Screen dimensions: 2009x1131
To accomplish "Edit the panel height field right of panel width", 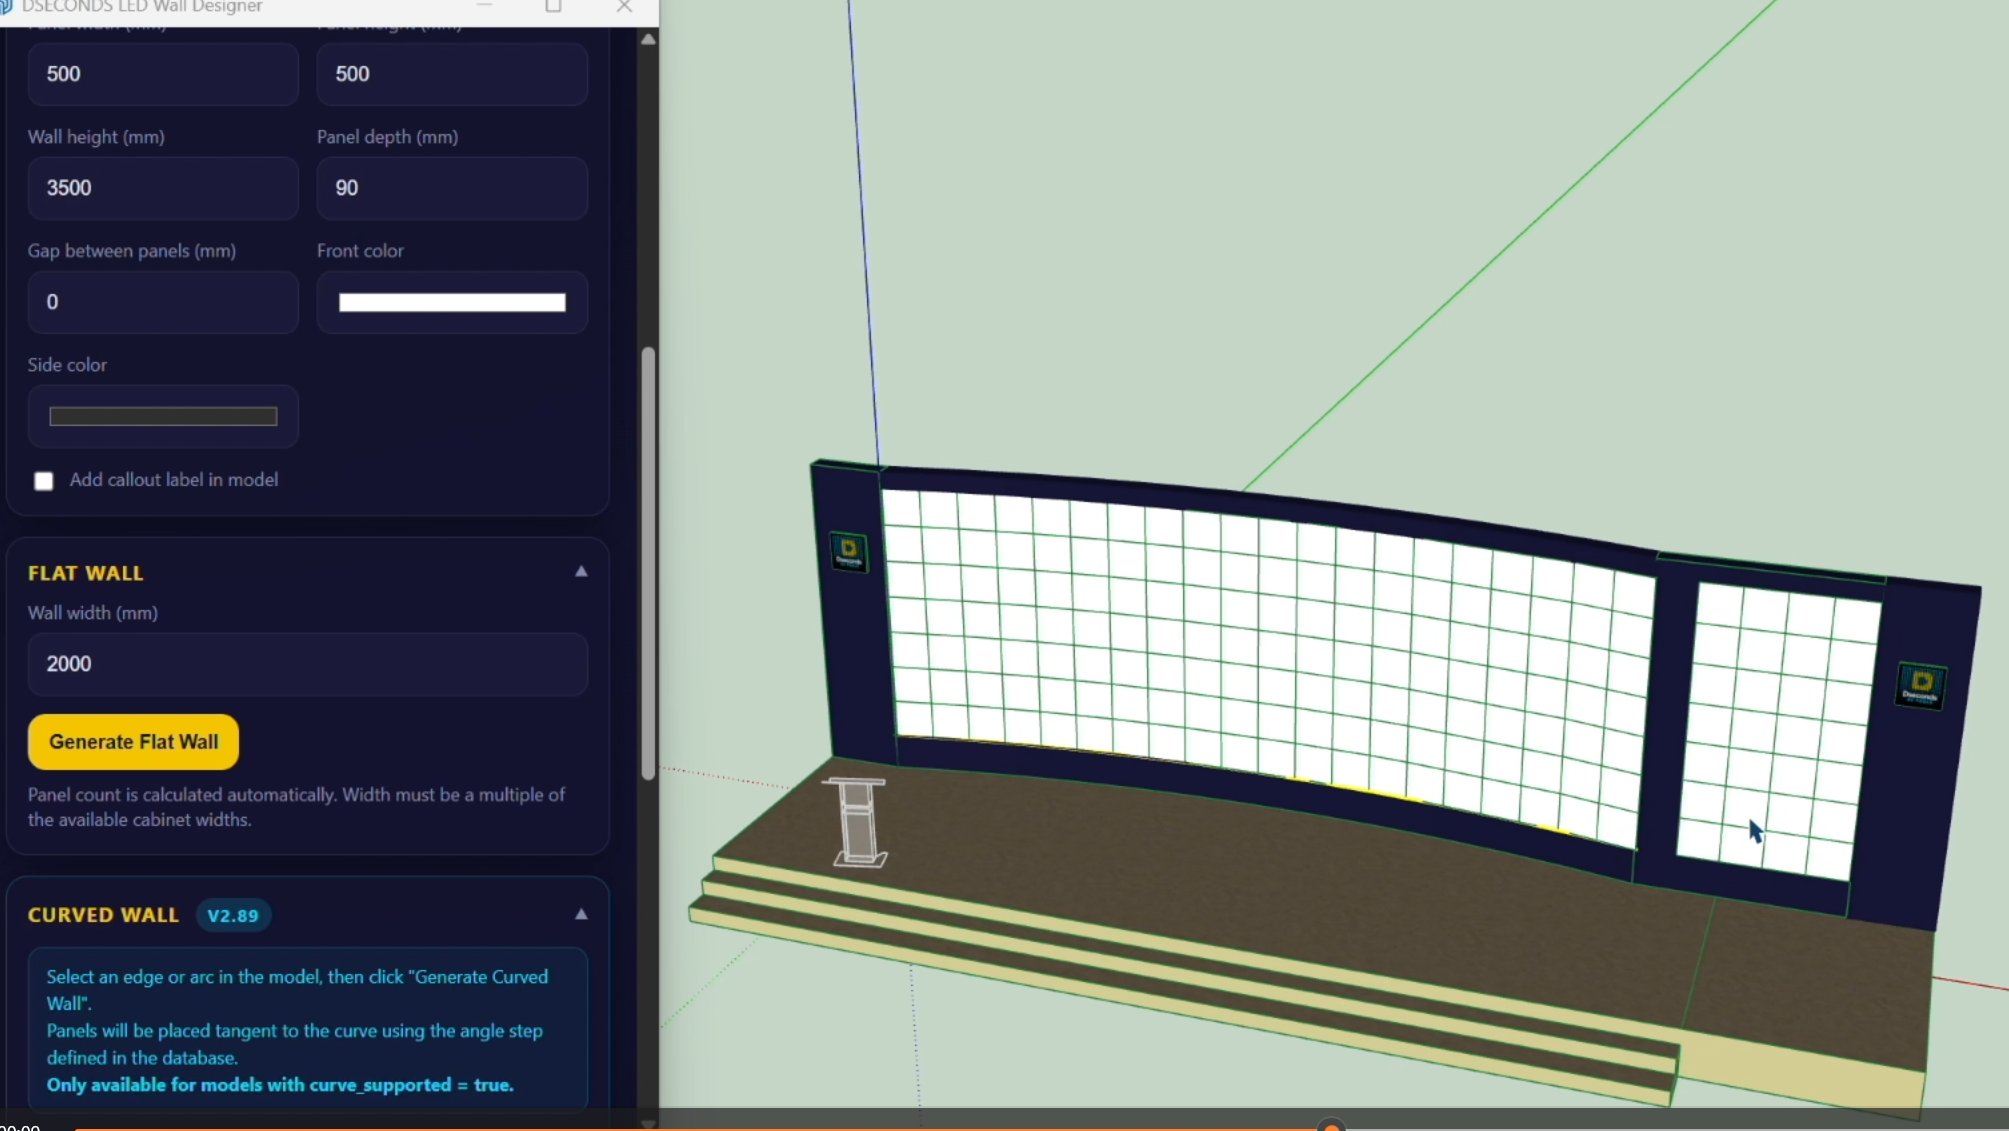I will (452, 74).
